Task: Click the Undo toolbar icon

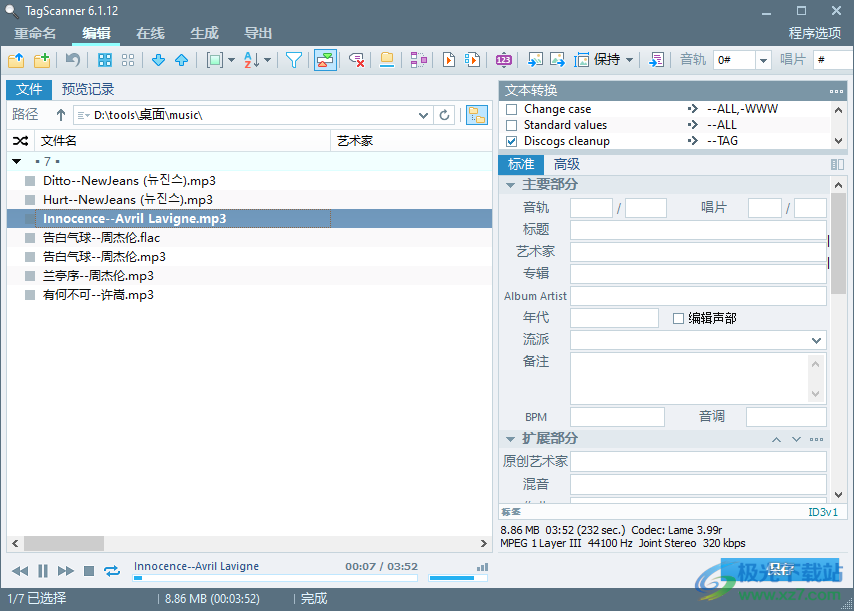Action: pos(74,59)
